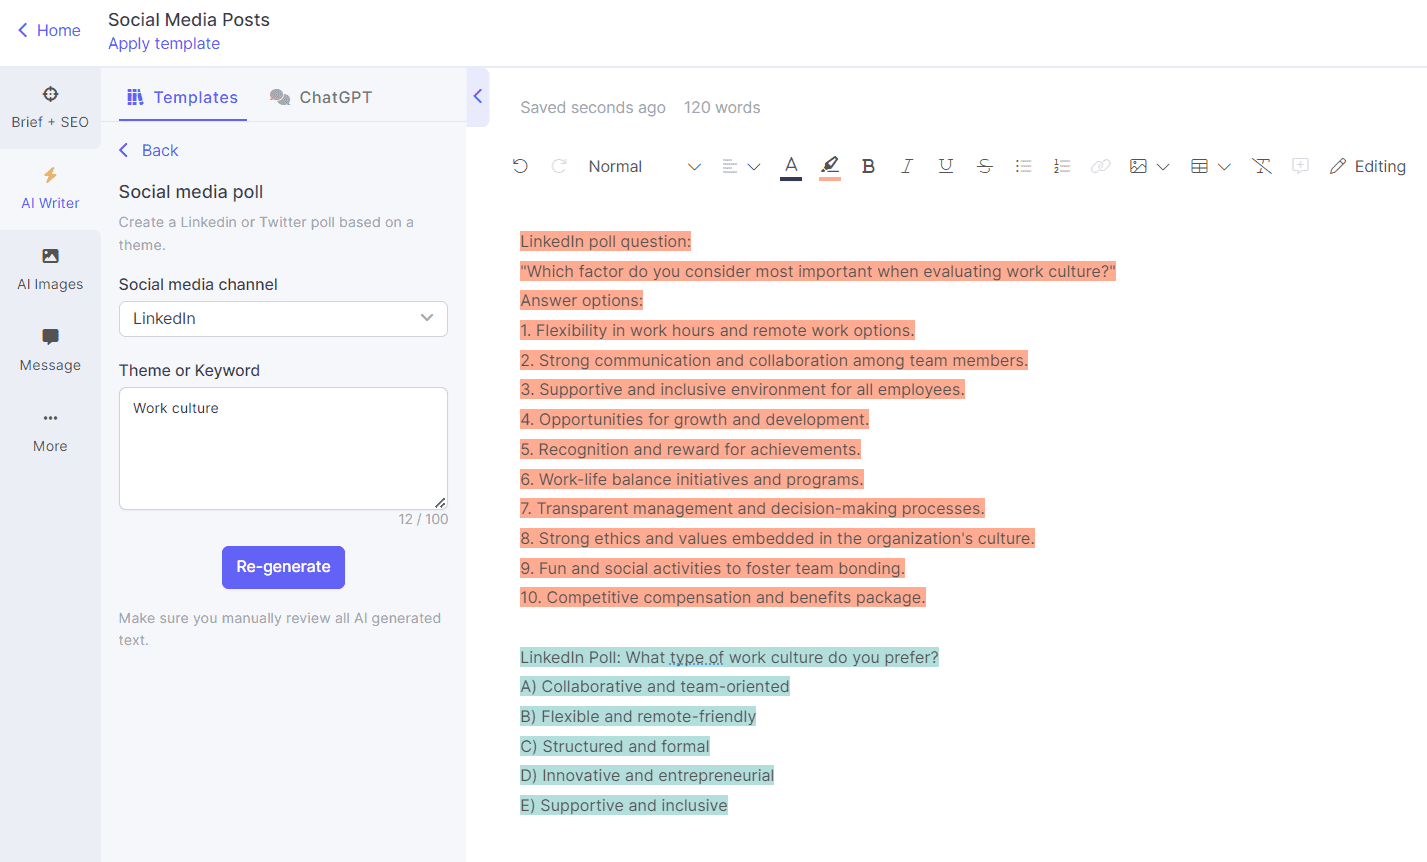Viewport: 1427px width, 862px height.
Task: Toggle italic formatting
Action: click(x=907, y=166)
